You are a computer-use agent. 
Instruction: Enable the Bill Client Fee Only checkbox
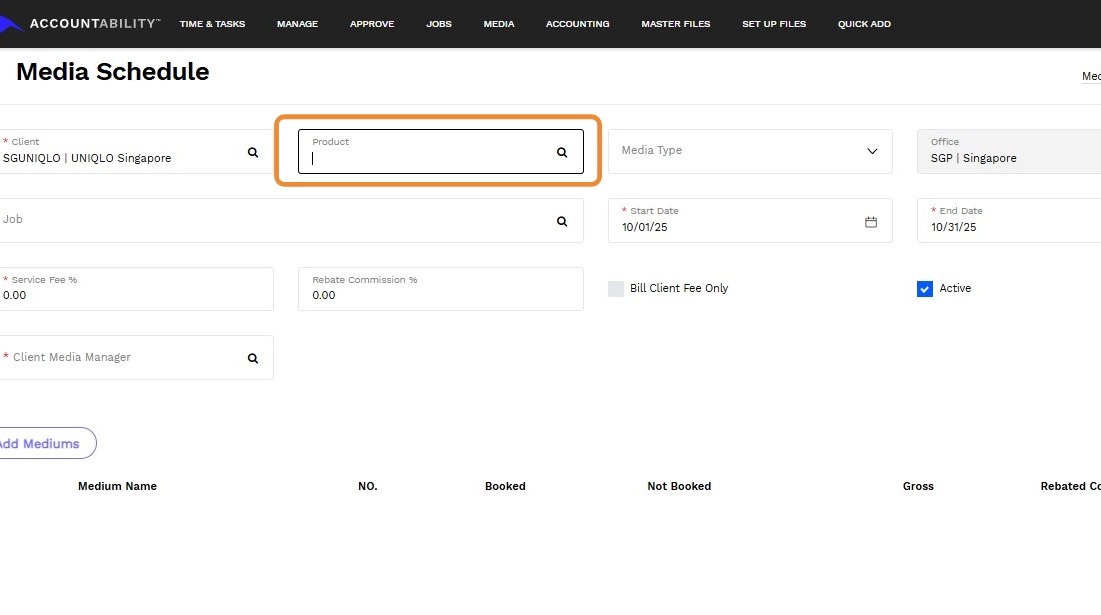616,289
